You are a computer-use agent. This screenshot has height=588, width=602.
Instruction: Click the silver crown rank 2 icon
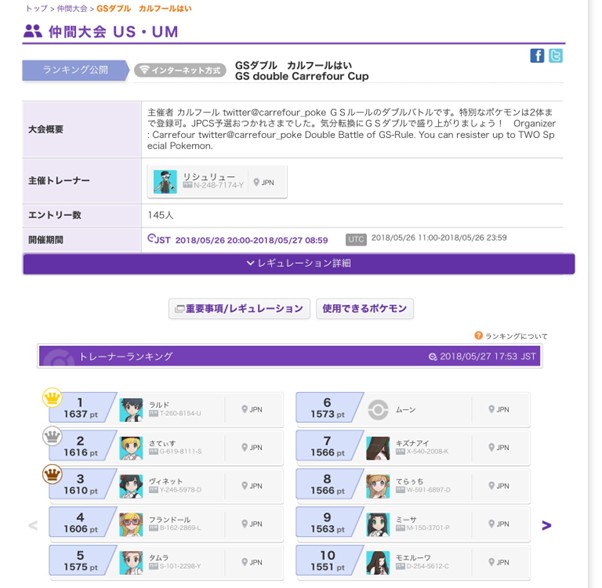click(52, 436)
